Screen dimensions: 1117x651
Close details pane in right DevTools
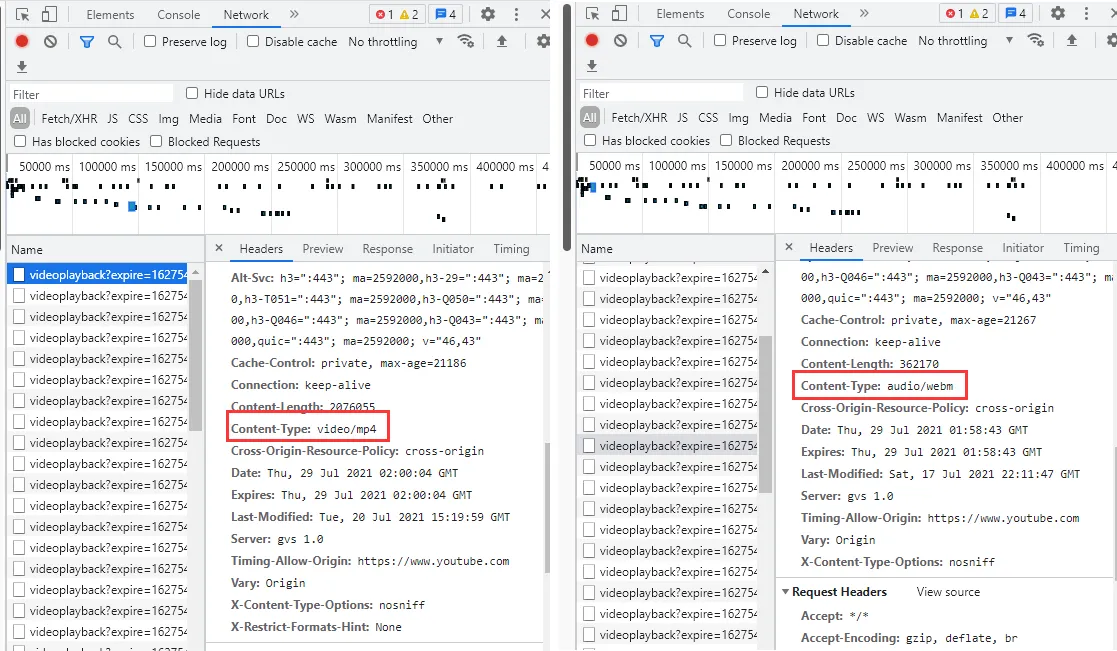pos(789,247)
